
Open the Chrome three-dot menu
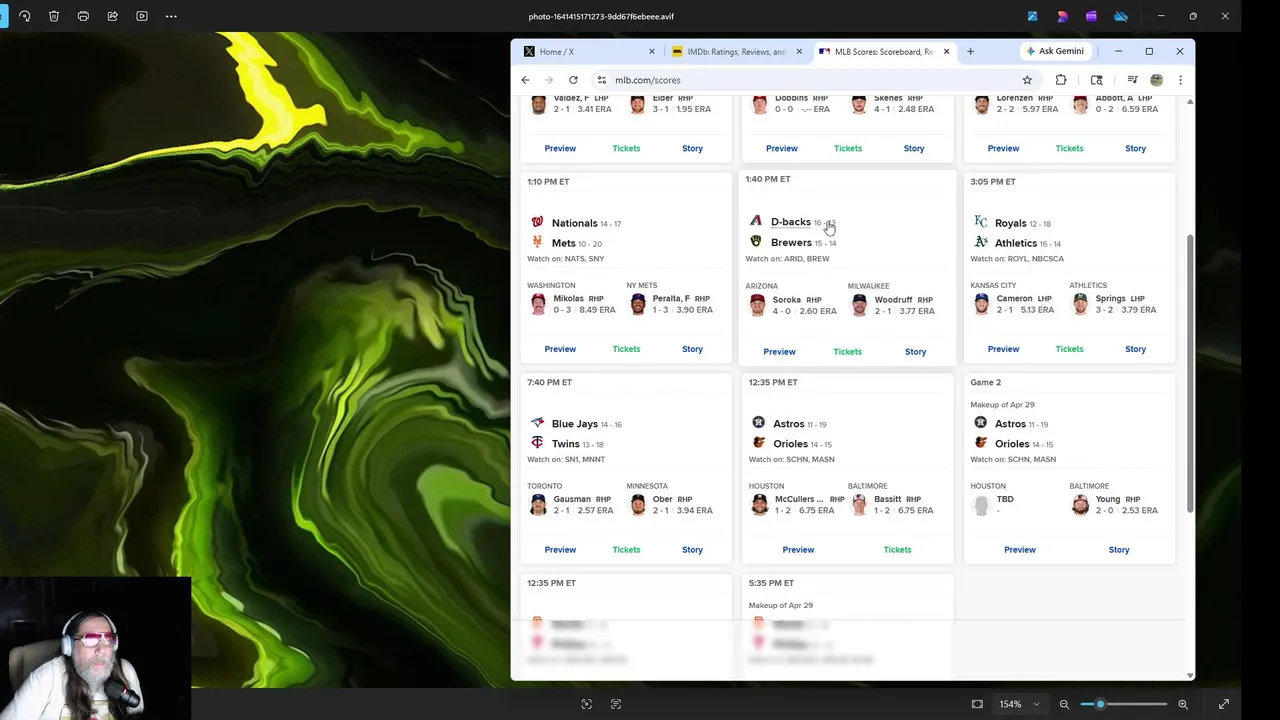click(1180, 80)
